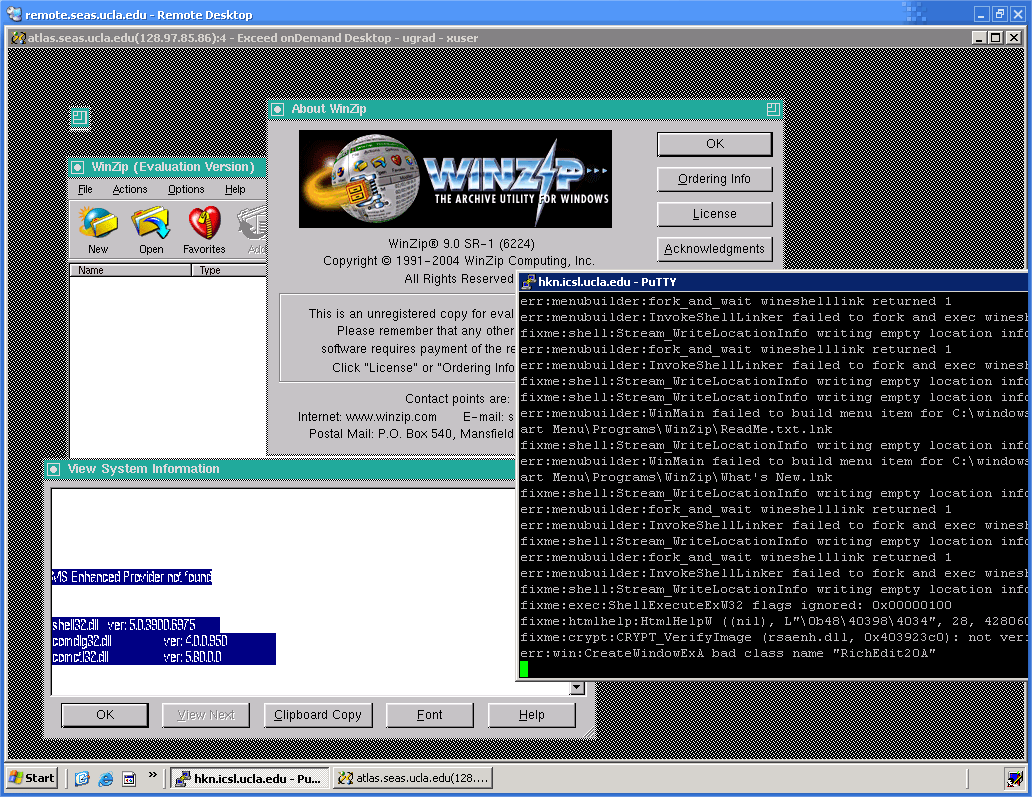The height and width of the screenshot is (797, 1032).
Task: Click the greyed View Next button
Action: [206, 715]
